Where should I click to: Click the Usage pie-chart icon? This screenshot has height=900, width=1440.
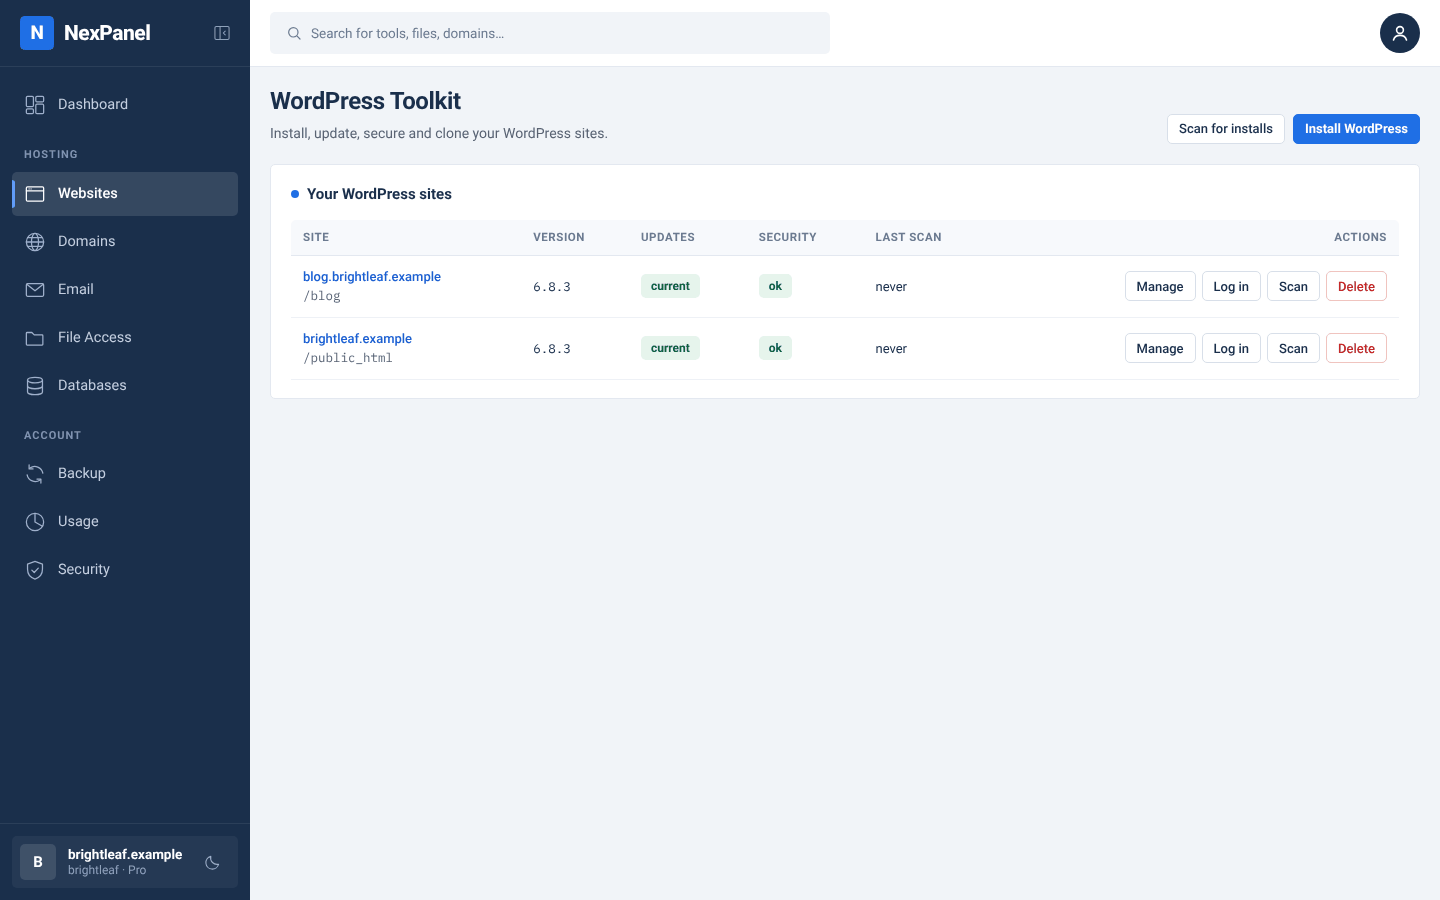tap(35, 522)
